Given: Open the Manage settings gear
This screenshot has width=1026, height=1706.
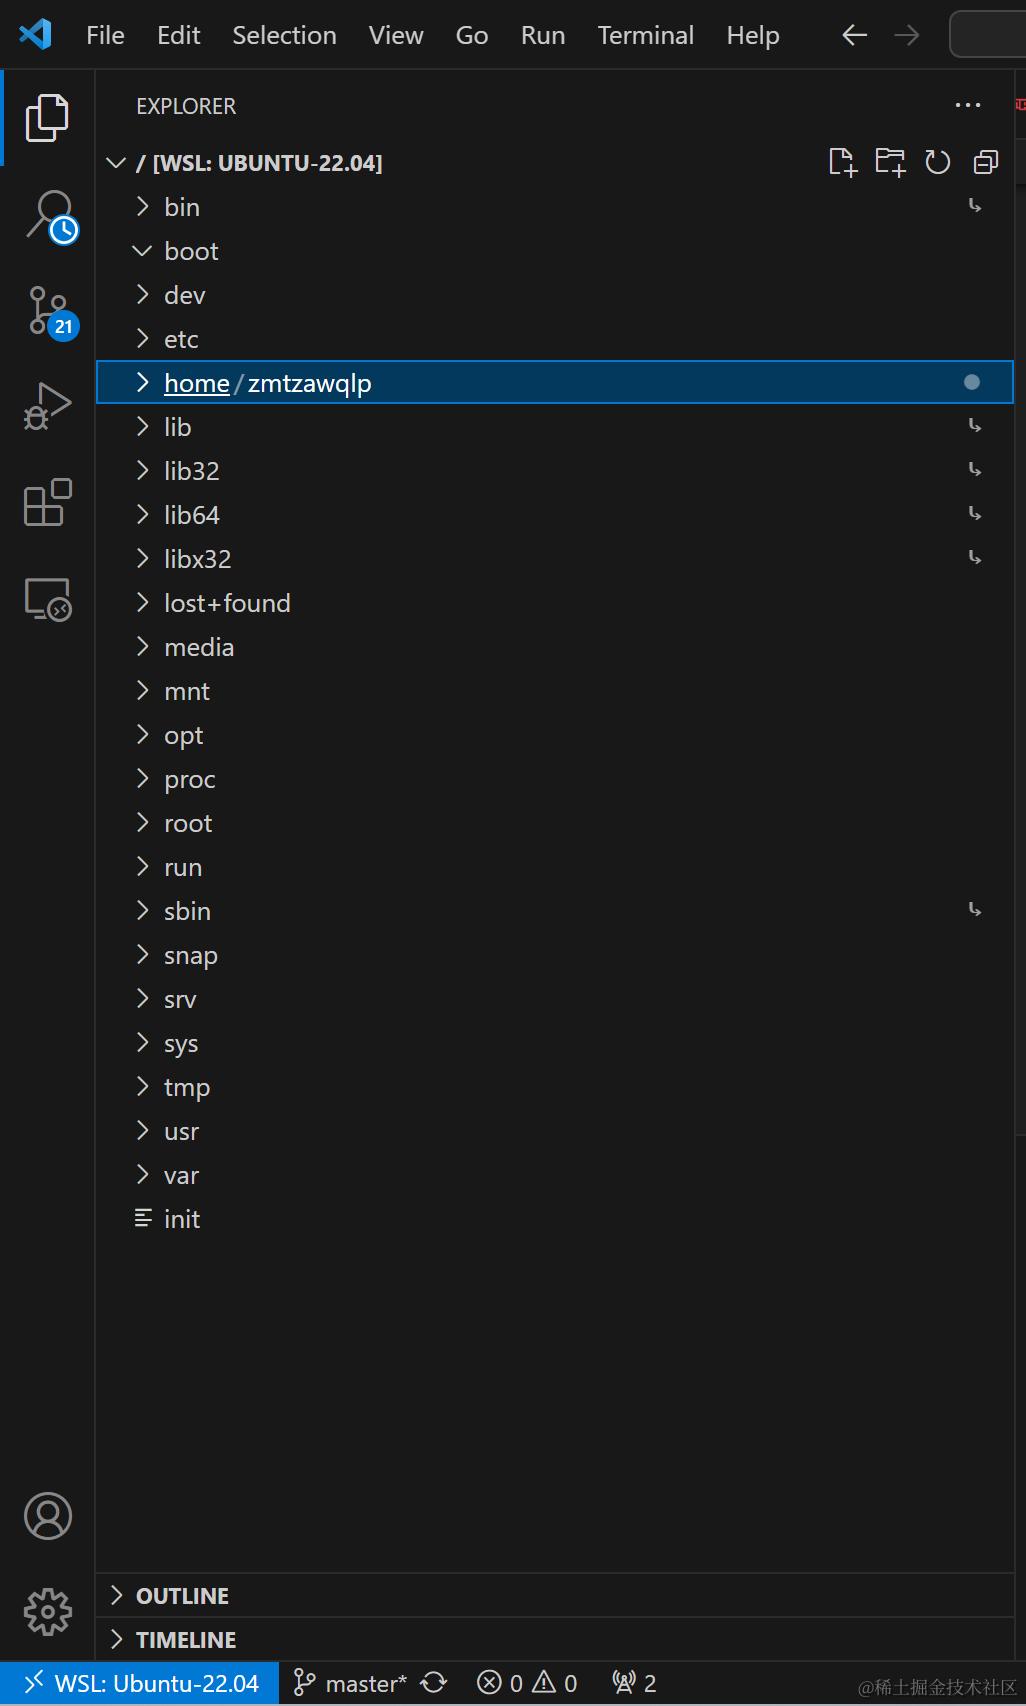Looking at the screenshot, I should pyautogui.click(x=48, y=1611).
